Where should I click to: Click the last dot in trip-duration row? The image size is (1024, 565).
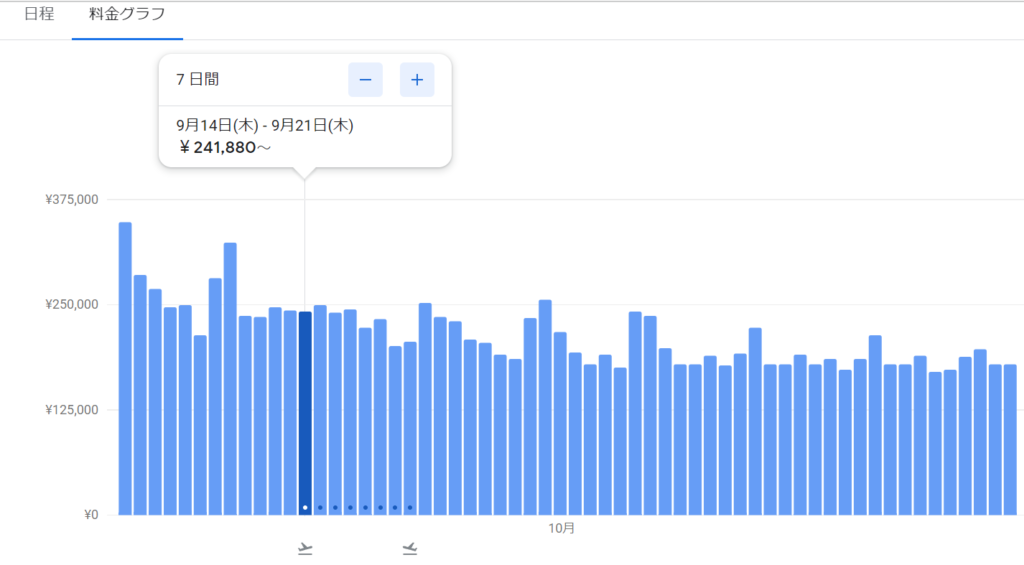pyautogui.click(x=410, y=507)
